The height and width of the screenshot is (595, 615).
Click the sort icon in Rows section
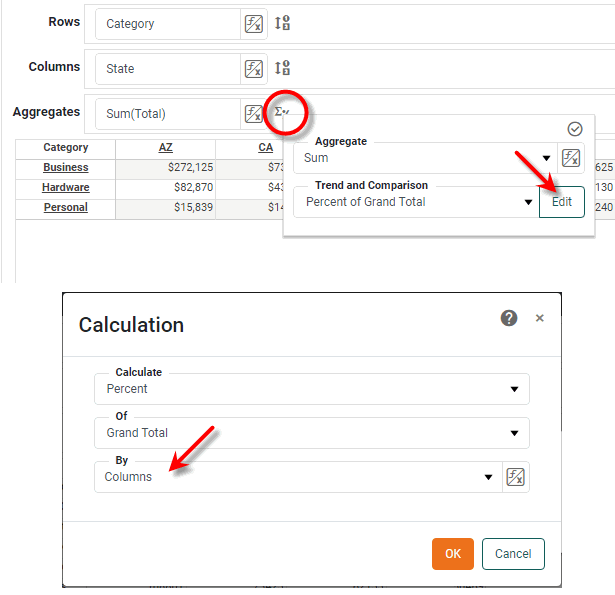point(283,24)
